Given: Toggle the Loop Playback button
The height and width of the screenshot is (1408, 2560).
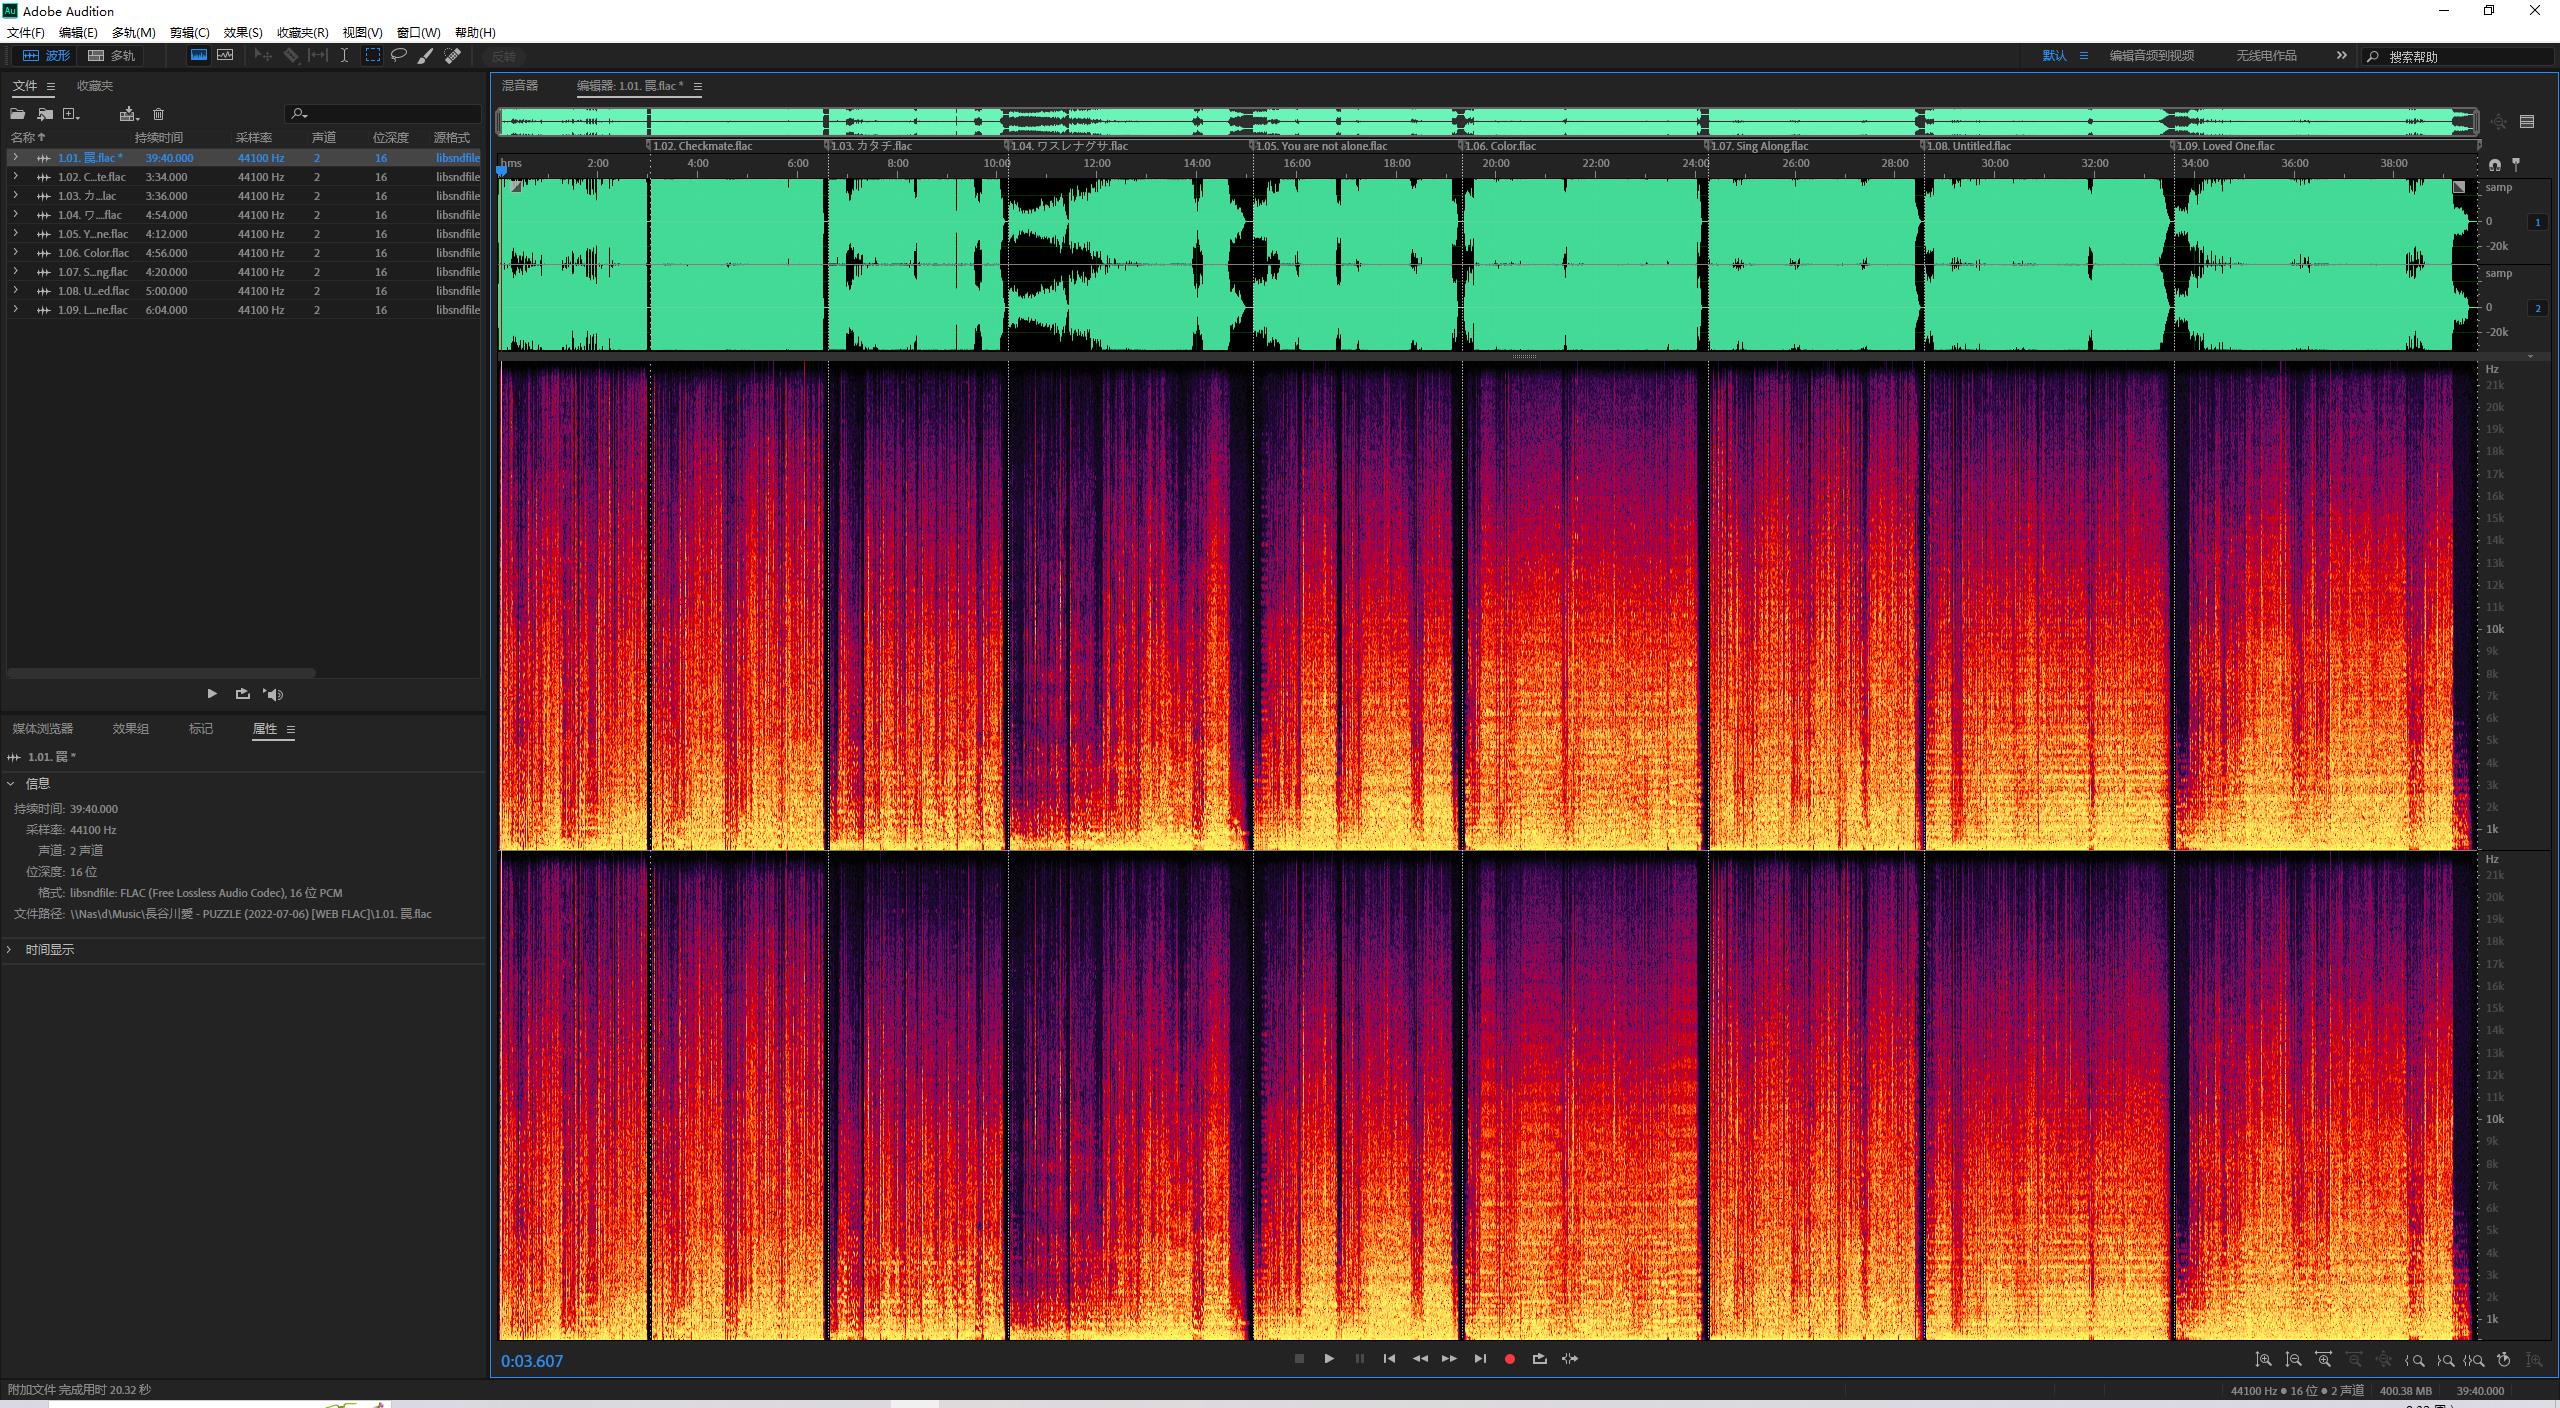Looking at the screenshot, I should [x=1540, y=1359].
